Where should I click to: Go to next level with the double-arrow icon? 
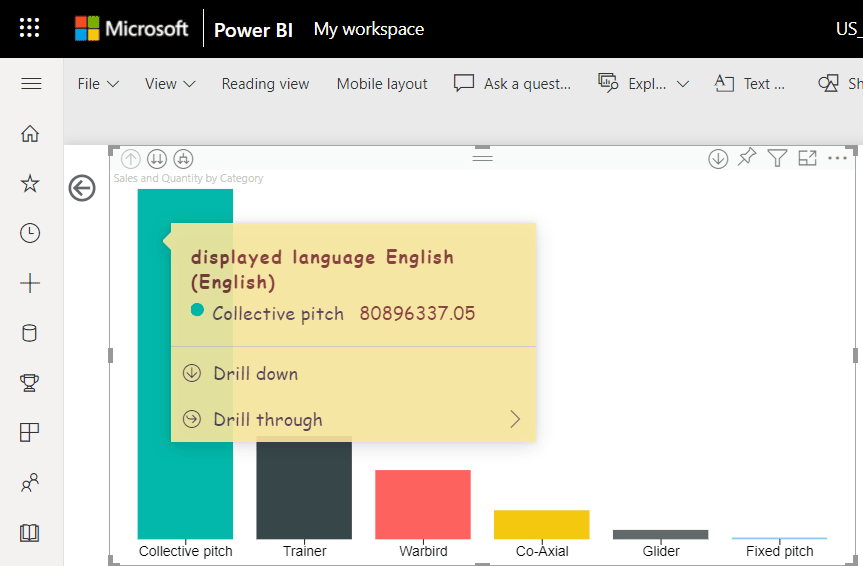click(x=157, y=159)
